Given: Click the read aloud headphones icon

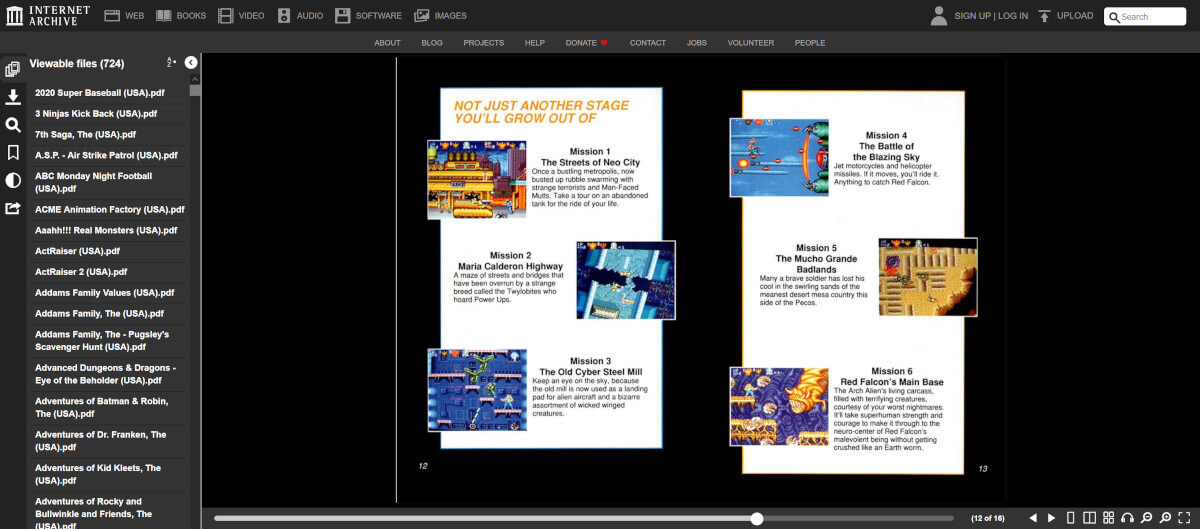Looking at the screenshot, I should 1128,518.
